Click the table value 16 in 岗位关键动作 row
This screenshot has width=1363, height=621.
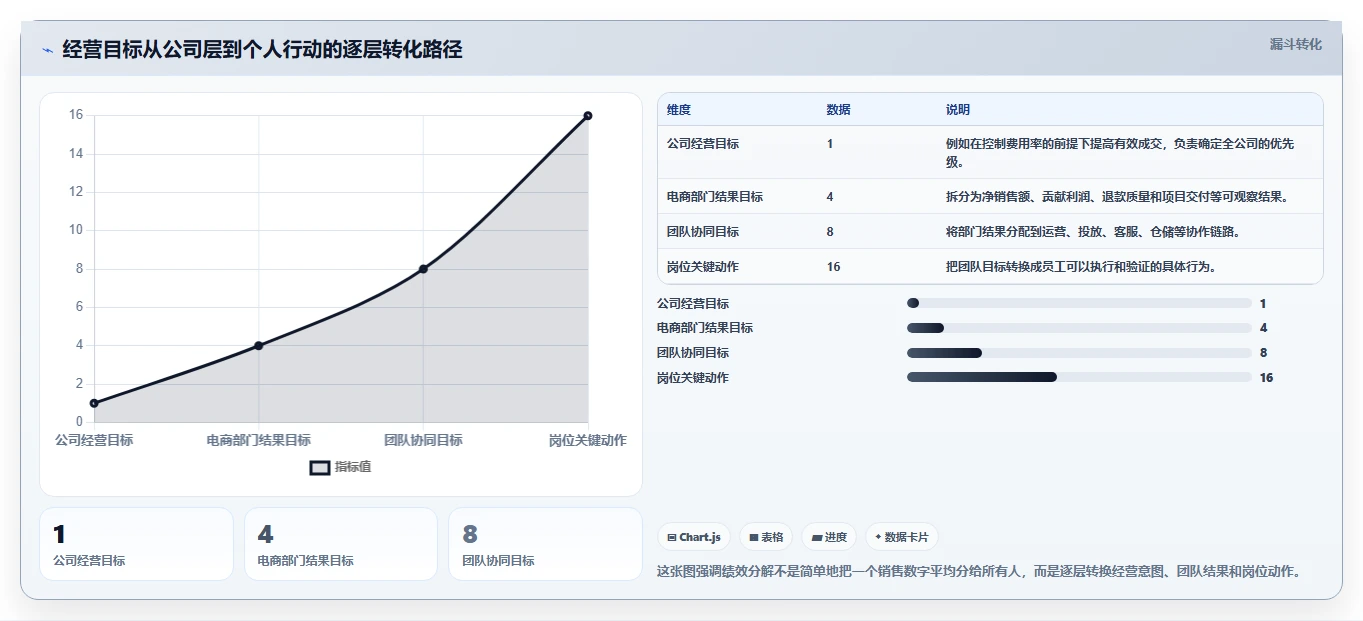[x=834, y=267]
